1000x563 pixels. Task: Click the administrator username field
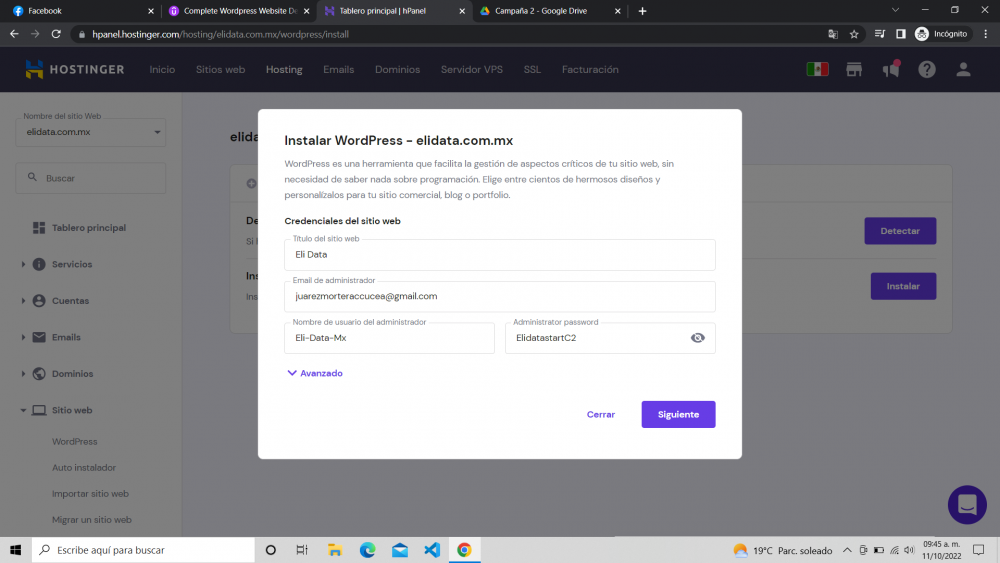tap(389, 338)
